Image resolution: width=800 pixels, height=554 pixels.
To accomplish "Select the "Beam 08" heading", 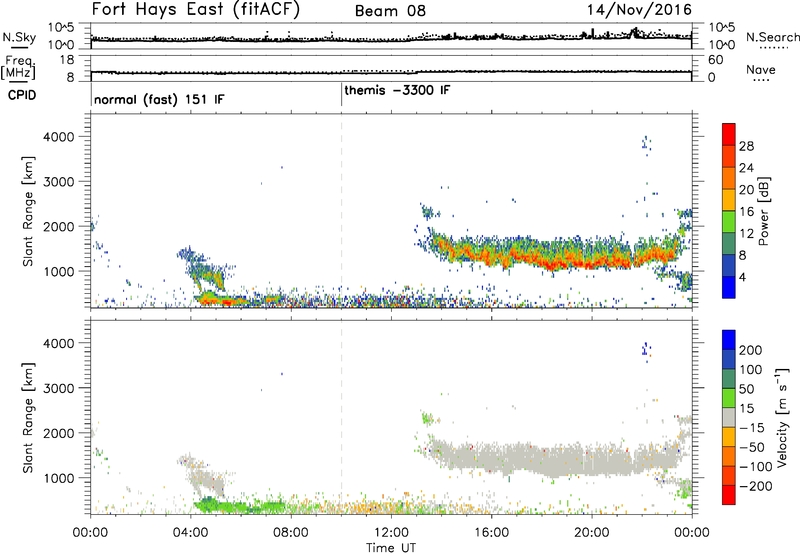I will point(390,11).
